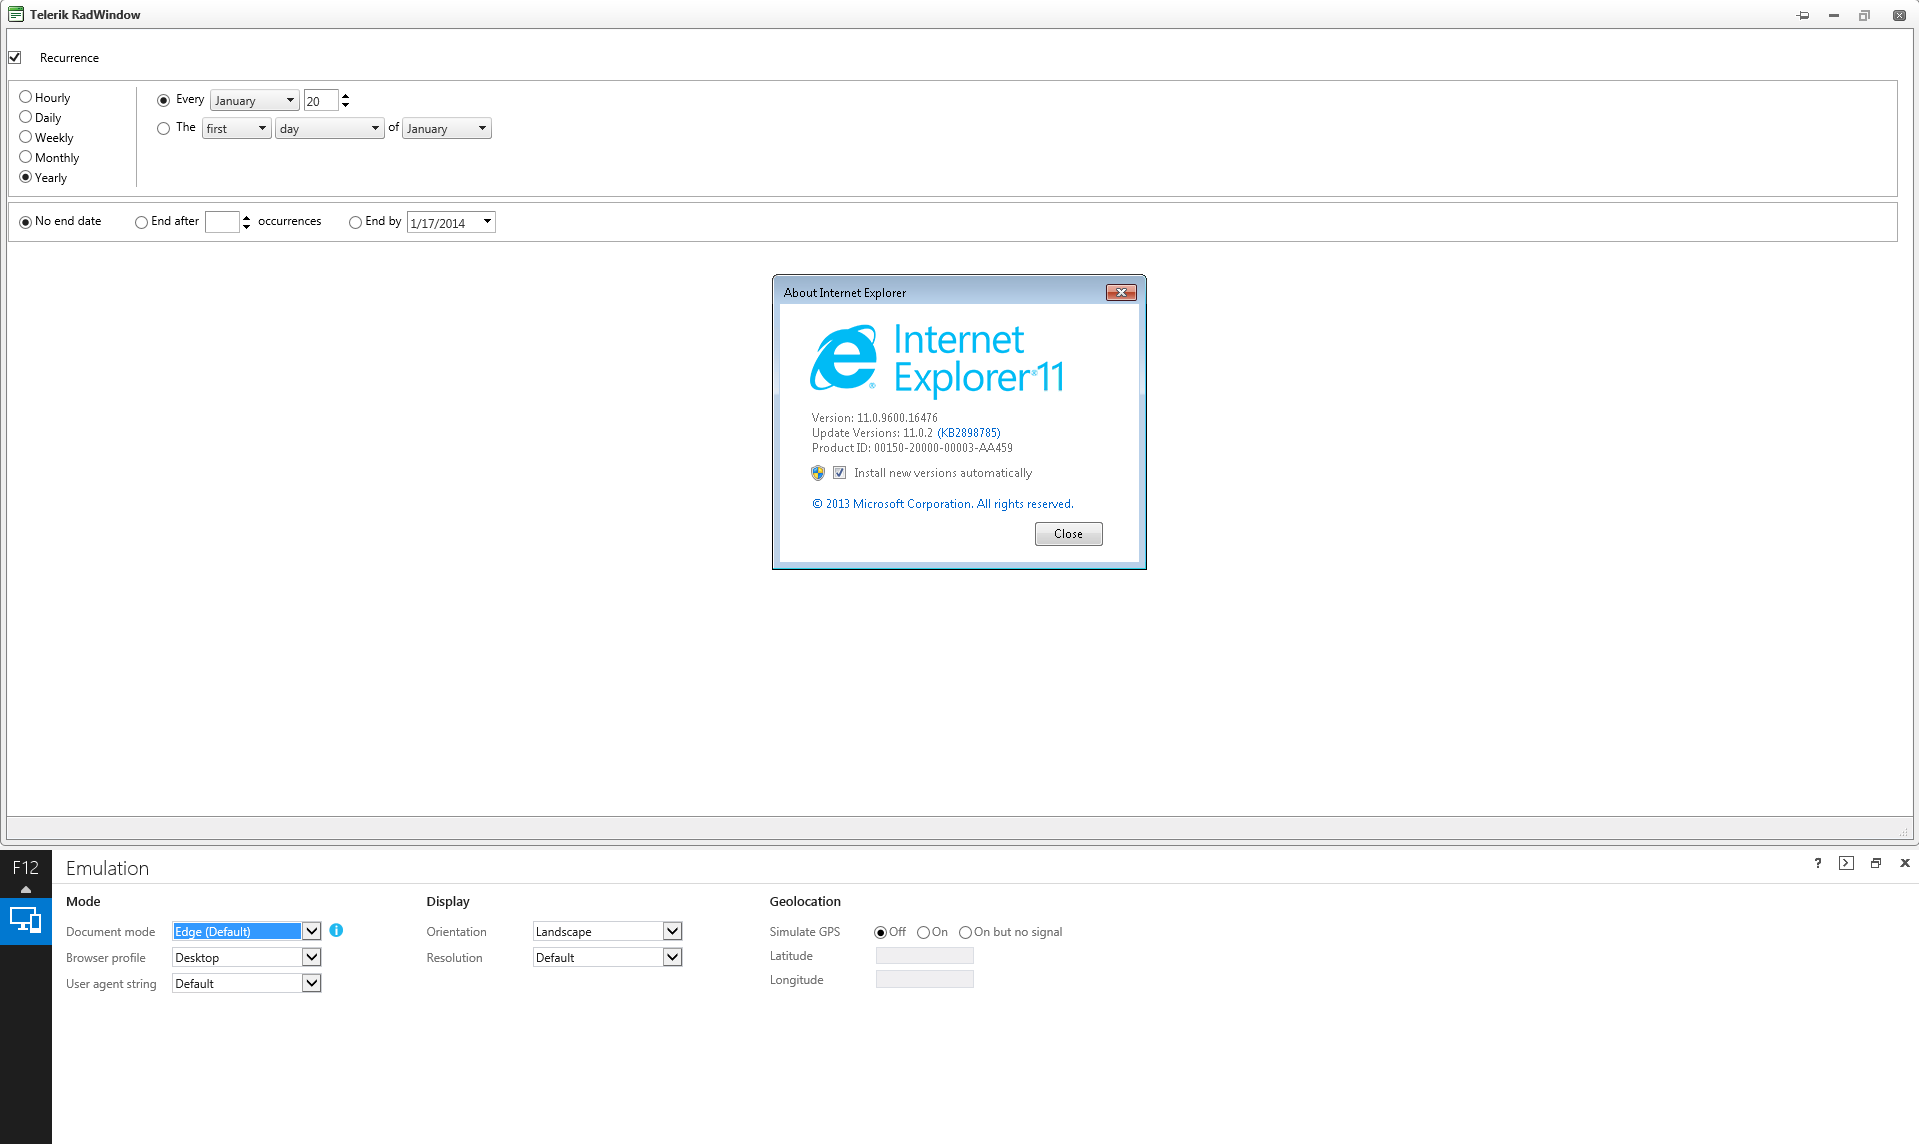
Task: Select the Weekly recurrence option
Action: click(x=26, y=137)
